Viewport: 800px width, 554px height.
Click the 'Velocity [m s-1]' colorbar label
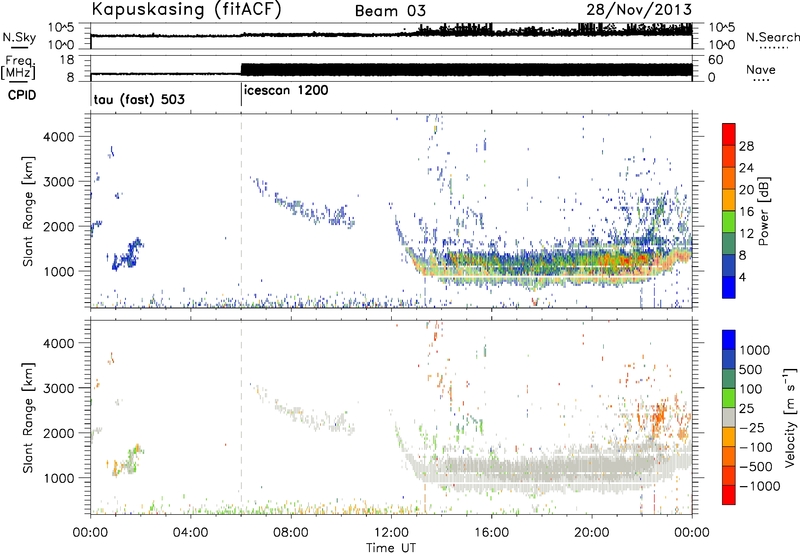click(790, 417)
